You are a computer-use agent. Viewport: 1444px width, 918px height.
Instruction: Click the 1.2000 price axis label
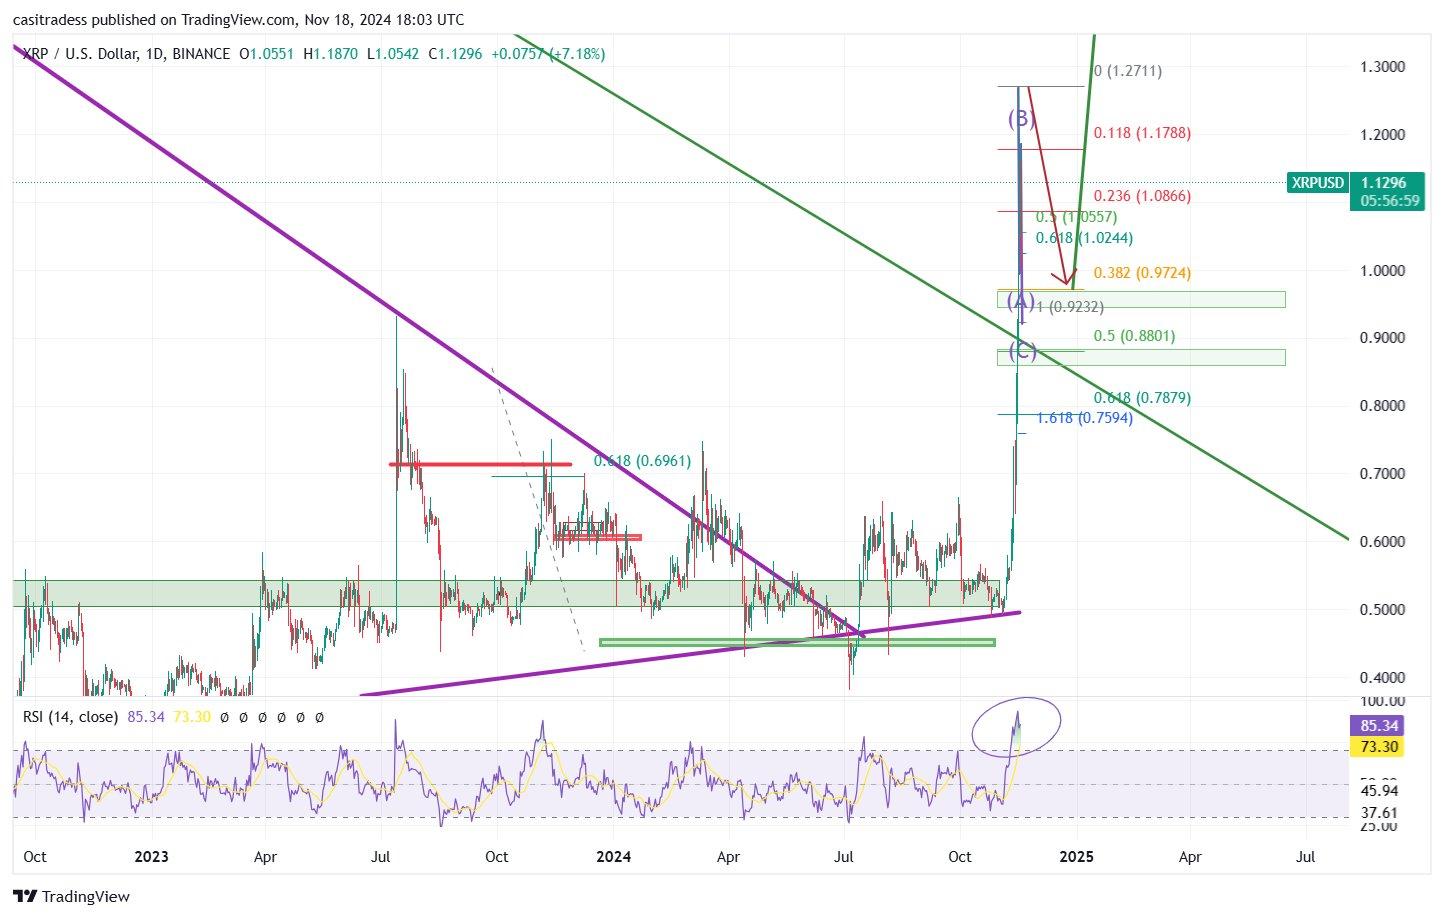point(1382,135)
